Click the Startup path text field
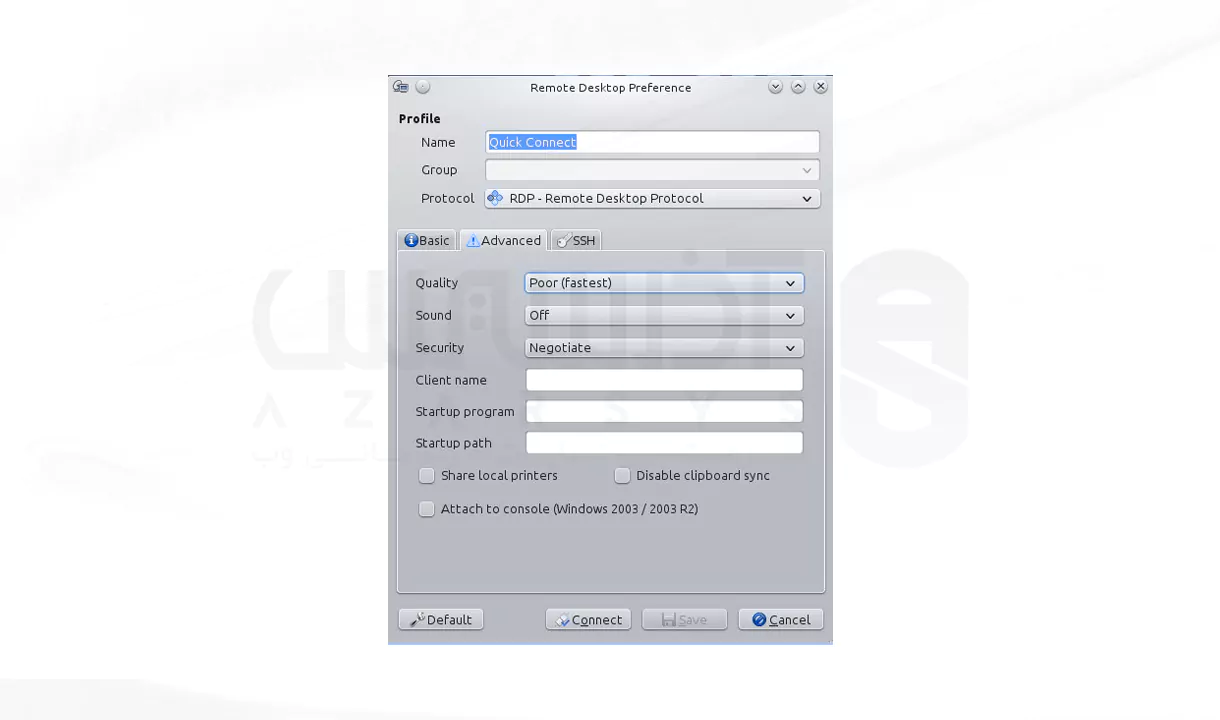 664,443
